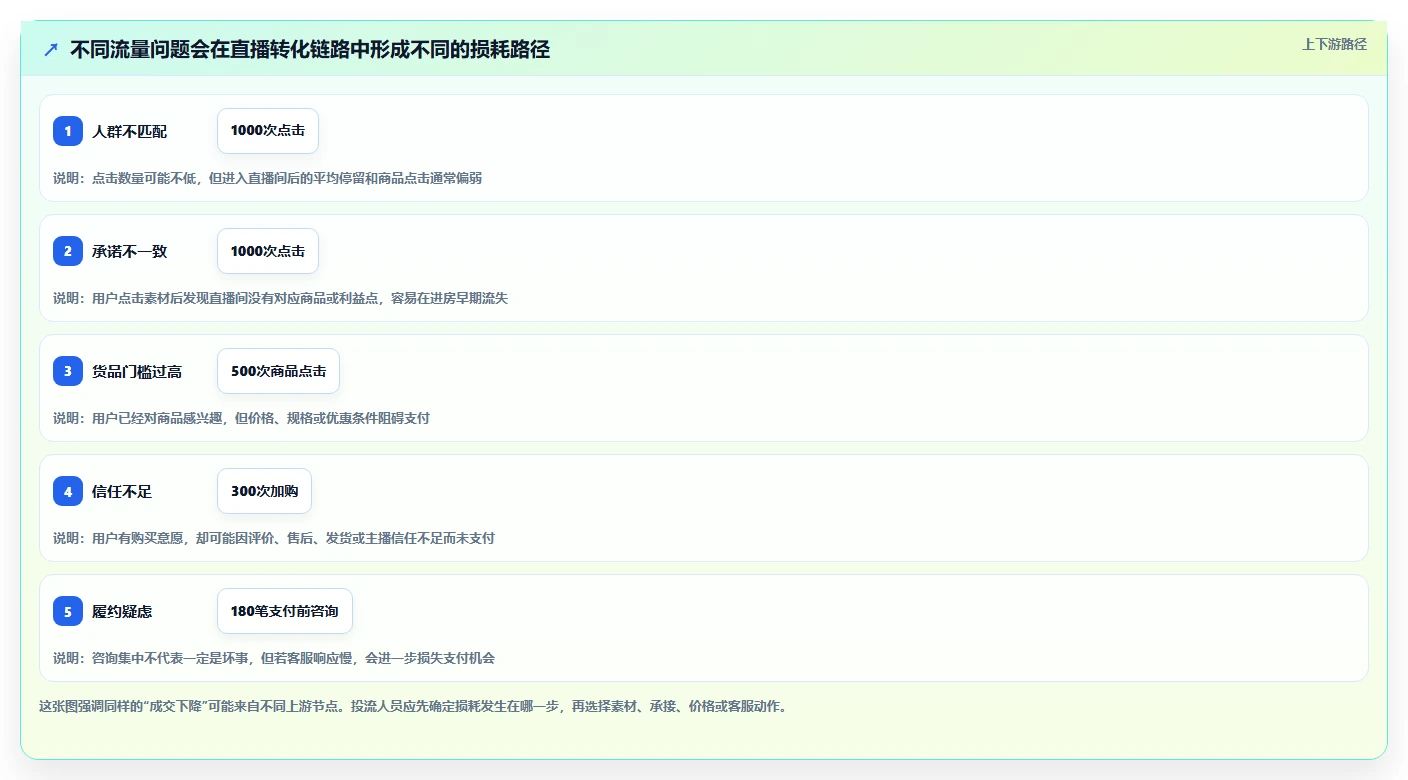Click the 500次商品点击 chip

278,371
